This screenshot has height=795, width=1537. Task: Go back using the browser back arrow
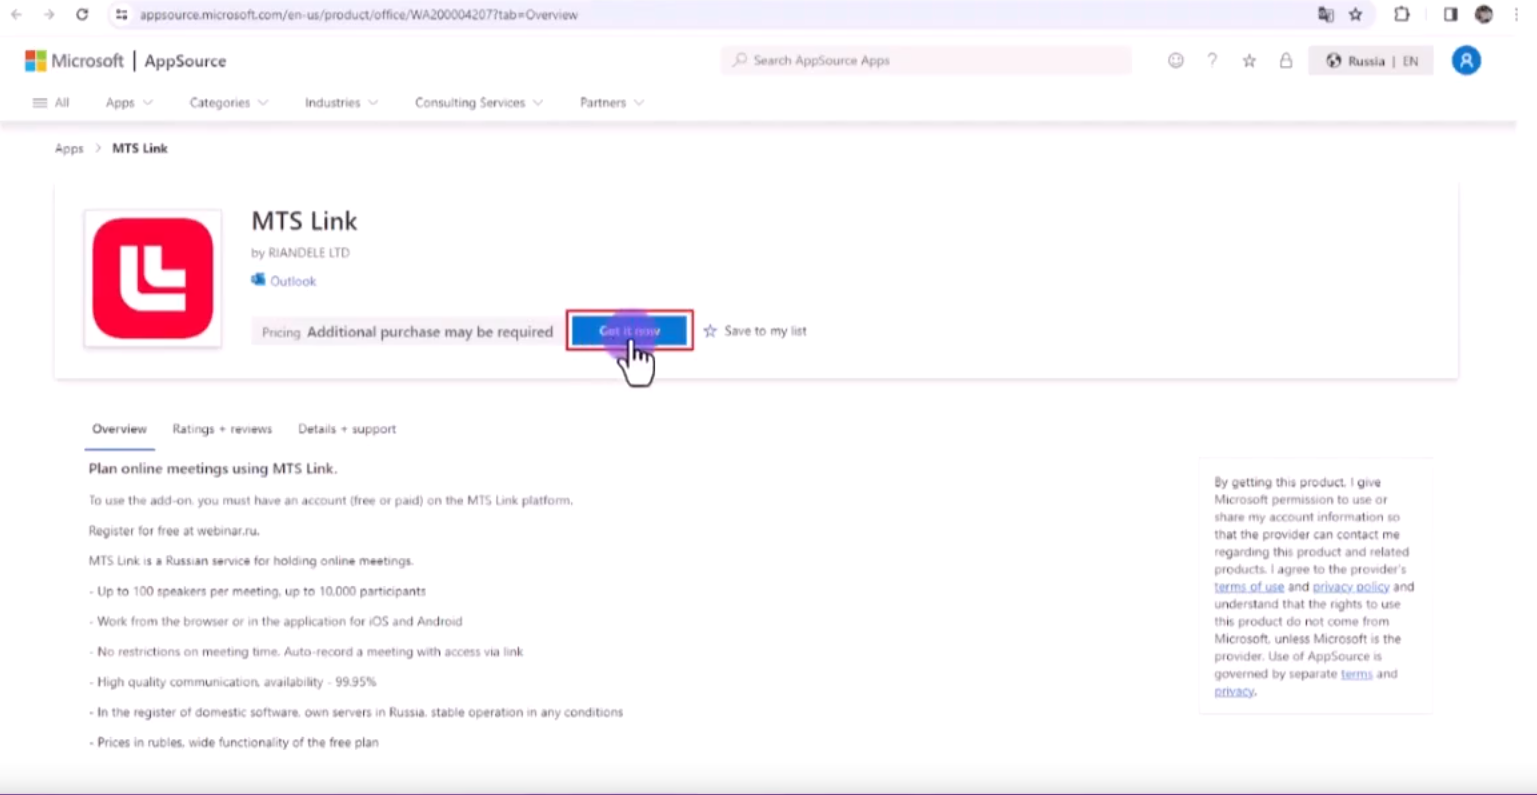16,15
